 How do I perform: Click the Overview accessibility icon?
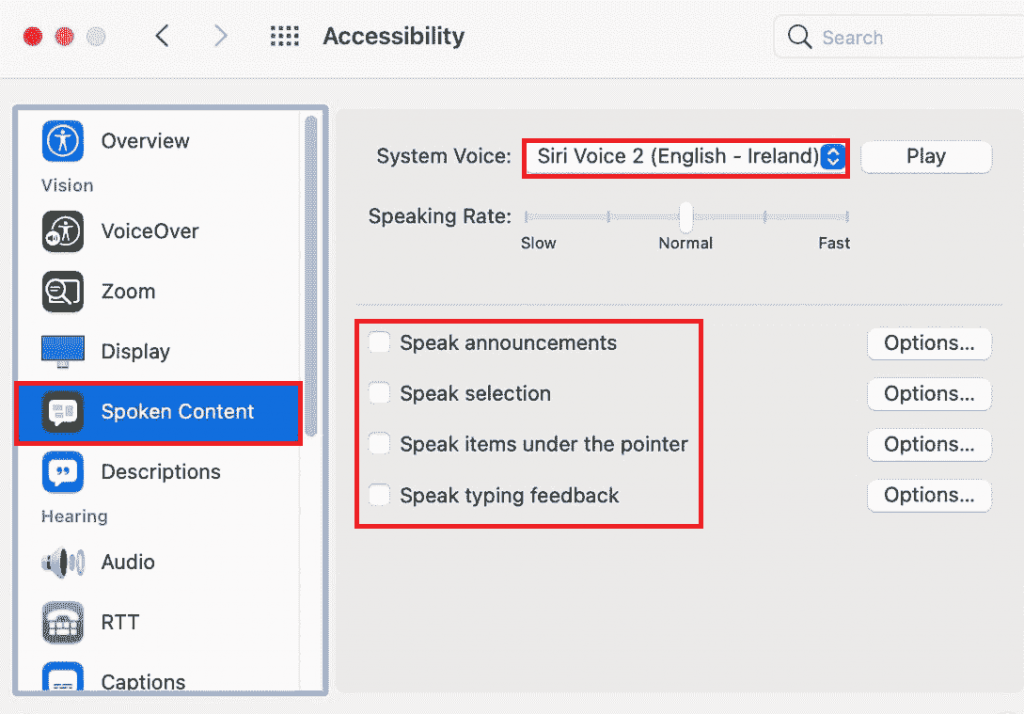[62, 141]
